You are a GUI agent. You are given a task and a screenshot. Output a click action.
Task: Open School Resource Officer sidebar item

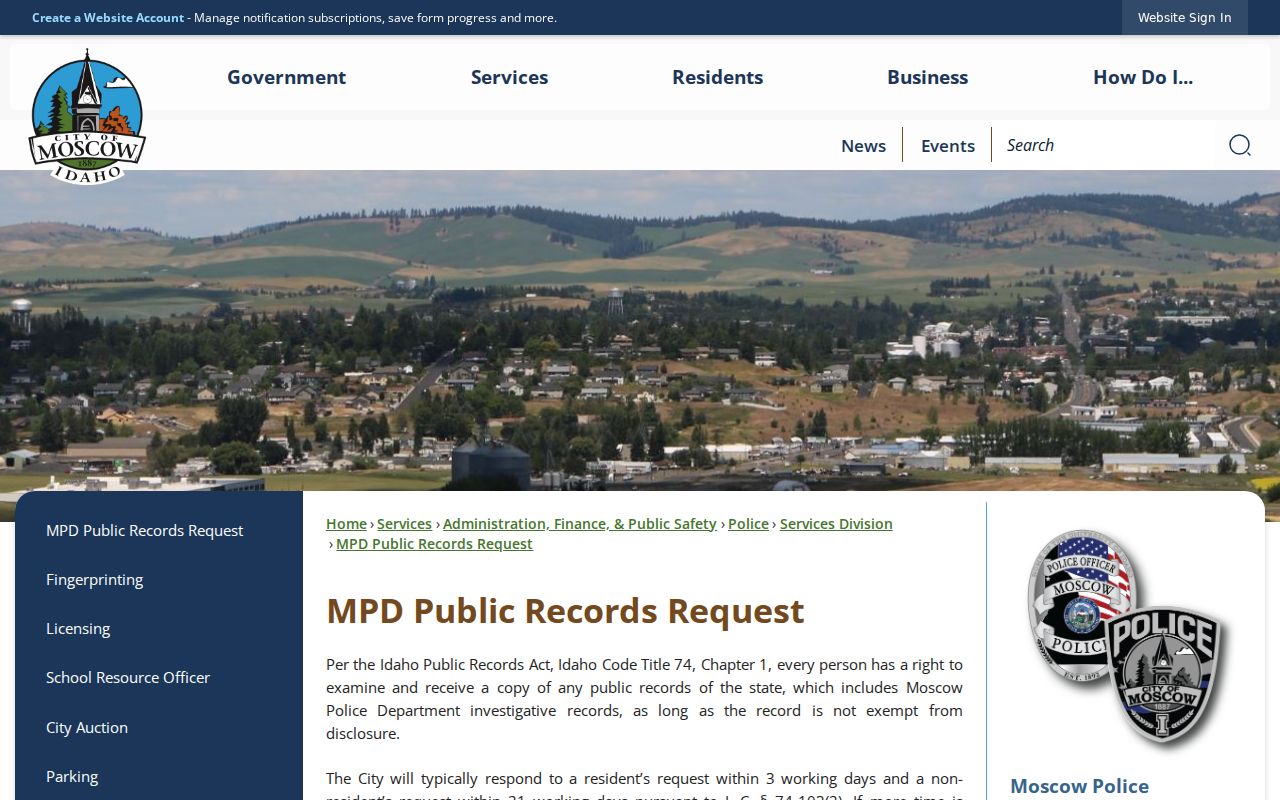click(158, 677)
